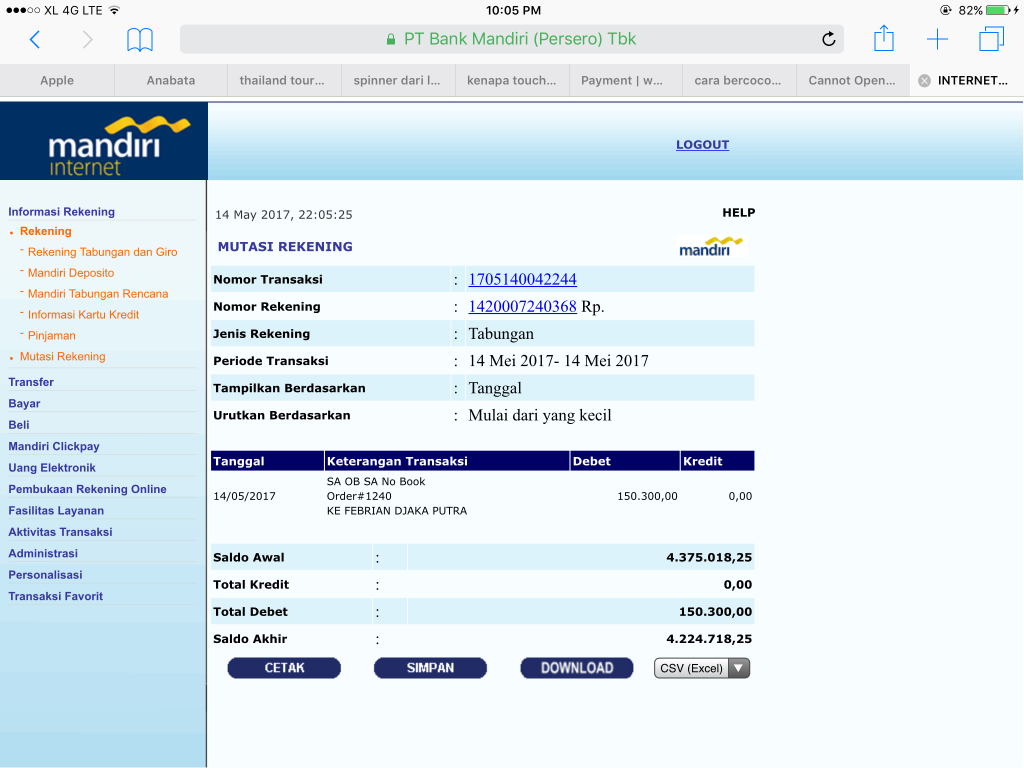Open Uang Elektronik menu

(x=52, y=468)
